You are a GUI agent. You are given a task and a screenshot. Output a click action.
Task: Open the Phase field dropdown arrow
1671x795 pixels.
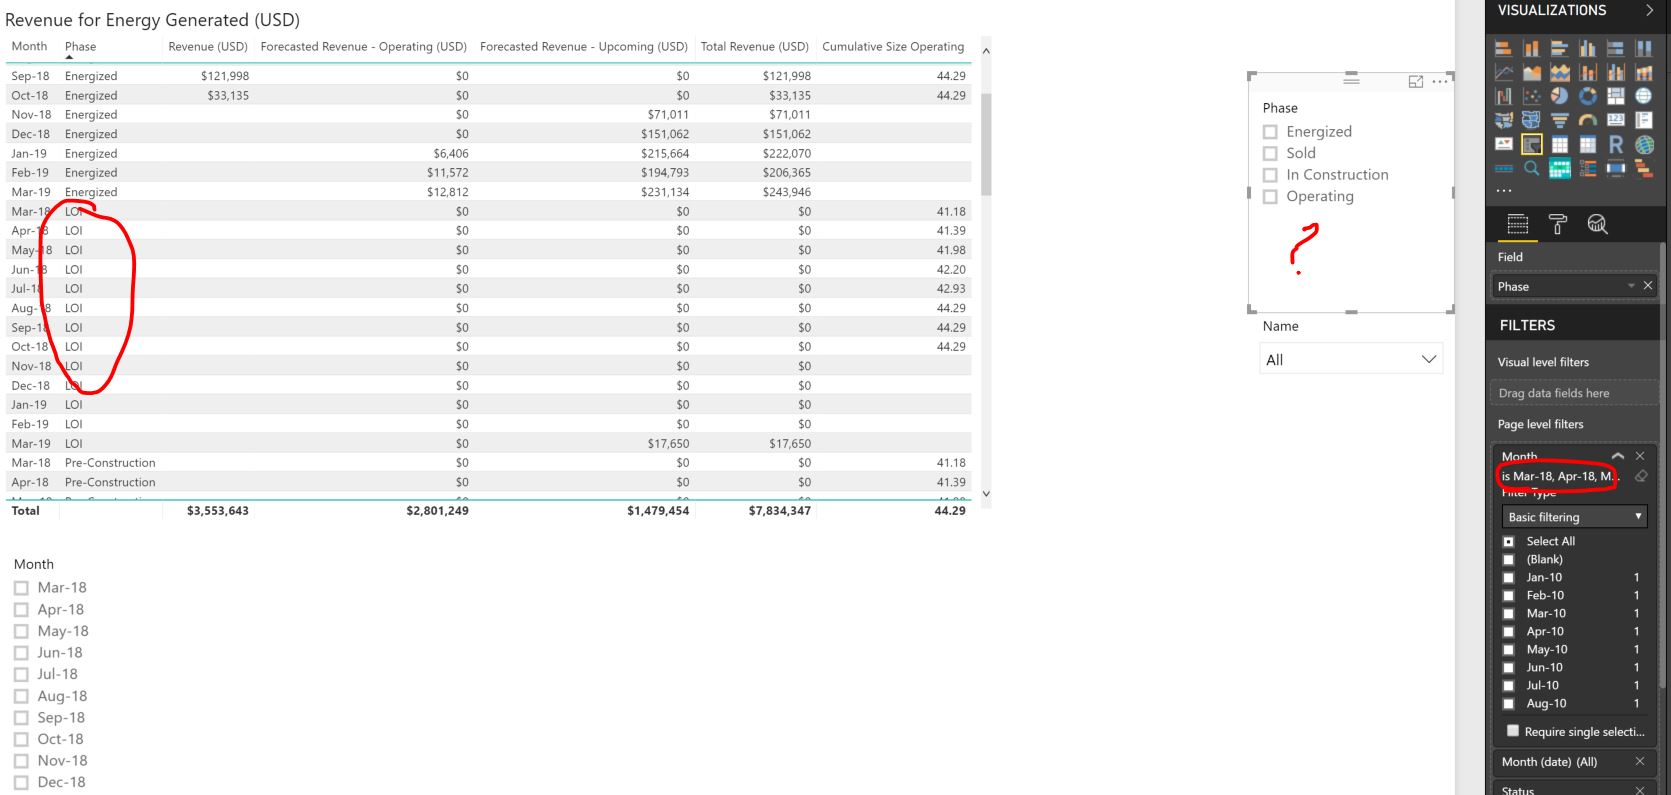(1632, 286)
